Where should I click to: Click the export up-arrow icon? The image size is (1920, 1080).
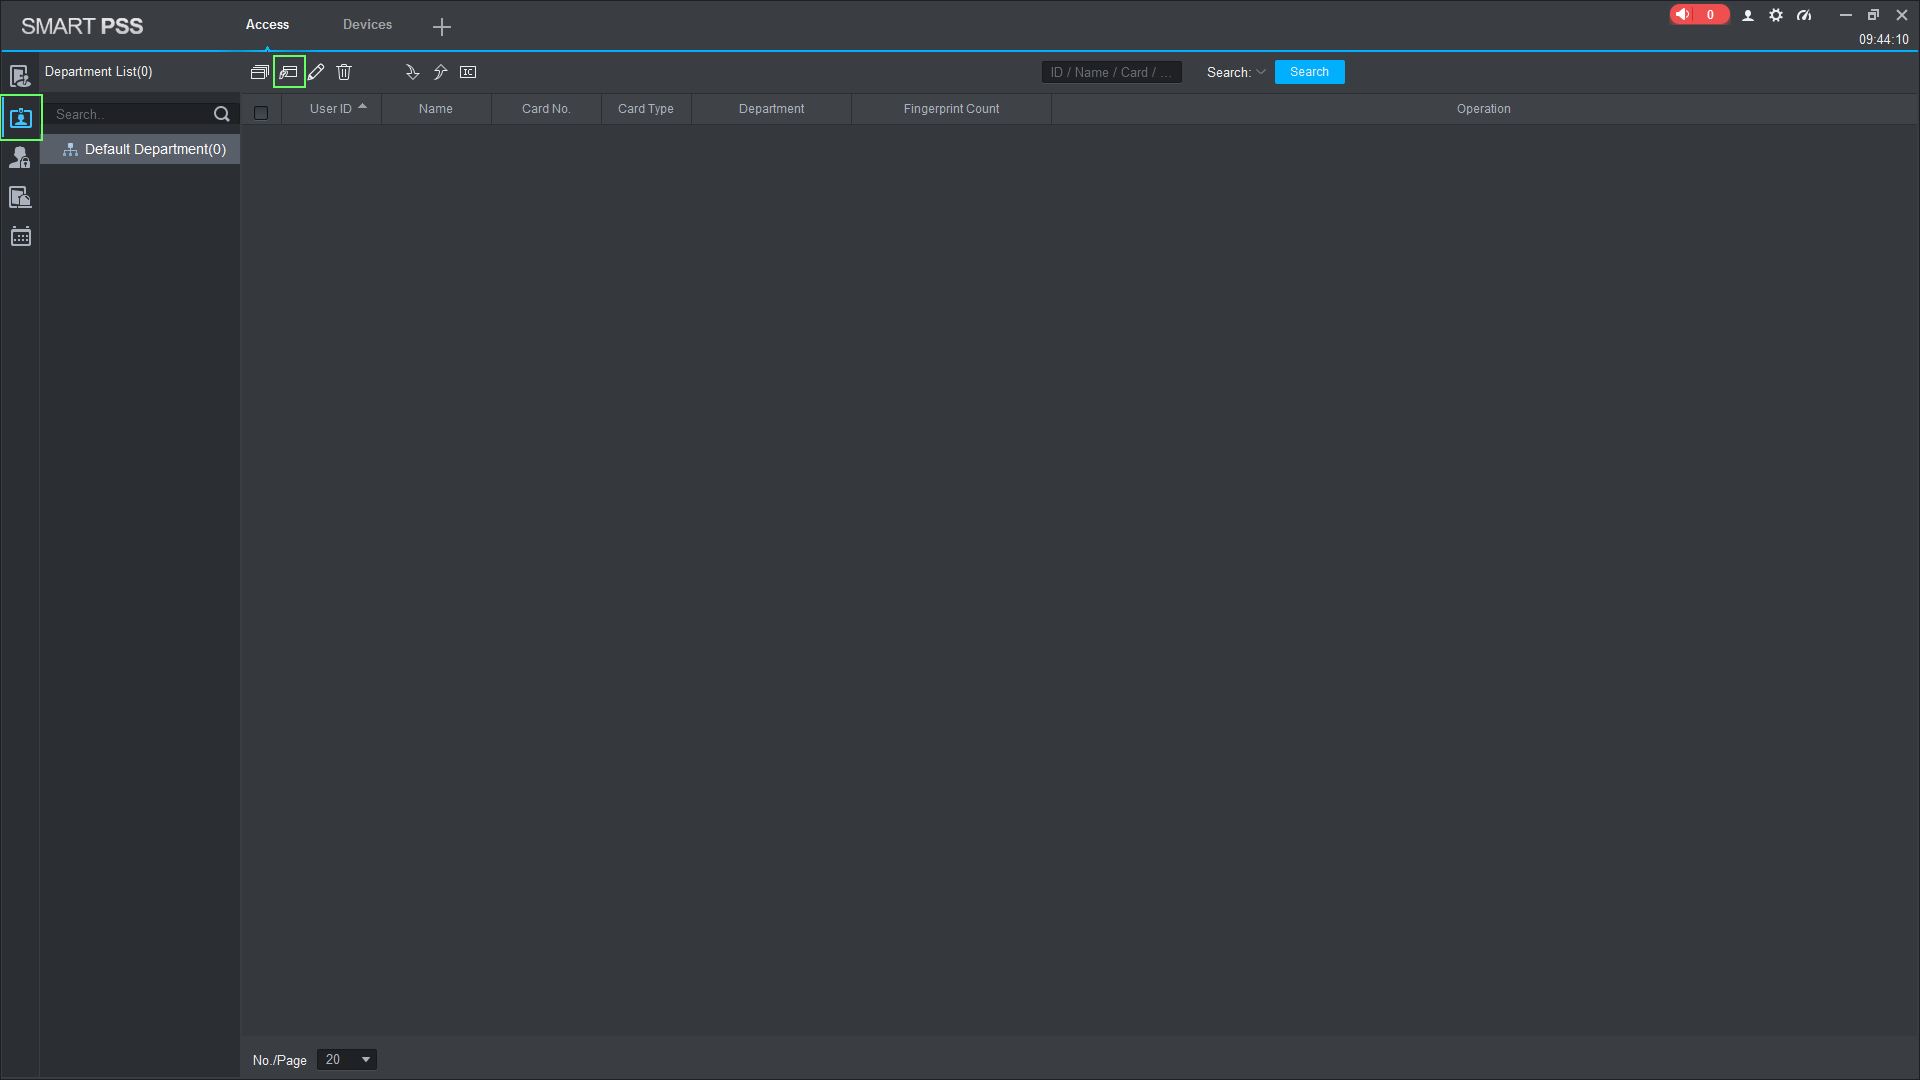click(x=440, y=72)
